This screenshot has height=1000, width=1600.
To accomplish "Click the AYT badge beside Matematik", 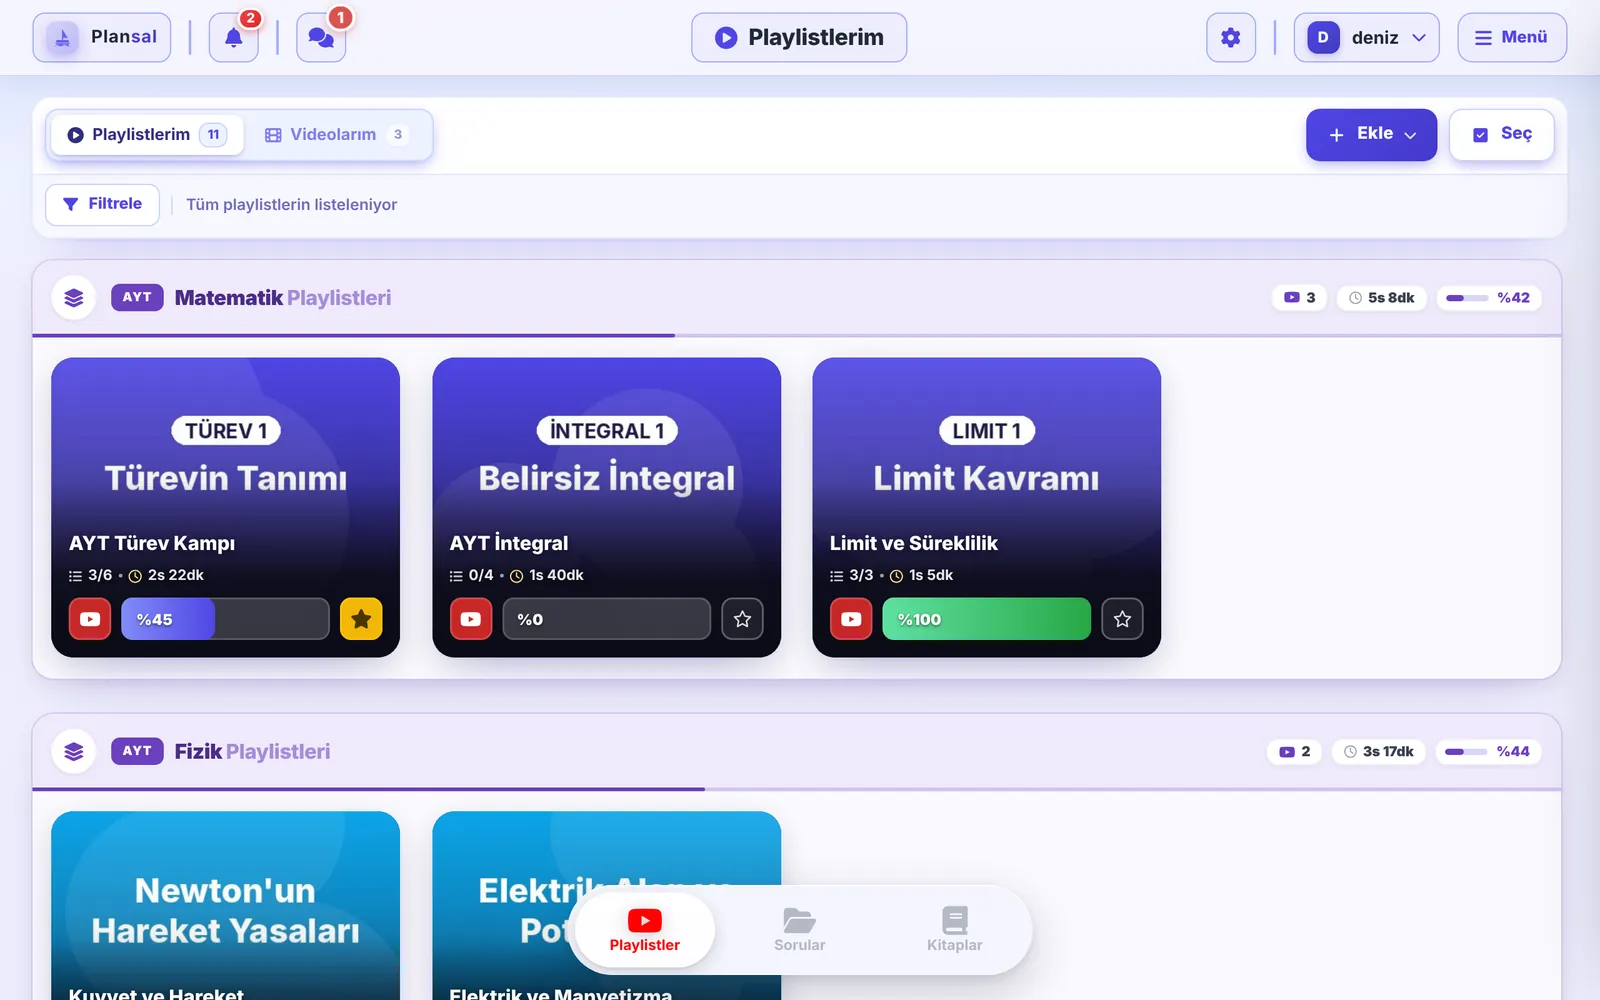I will click(x=137, y=298).
